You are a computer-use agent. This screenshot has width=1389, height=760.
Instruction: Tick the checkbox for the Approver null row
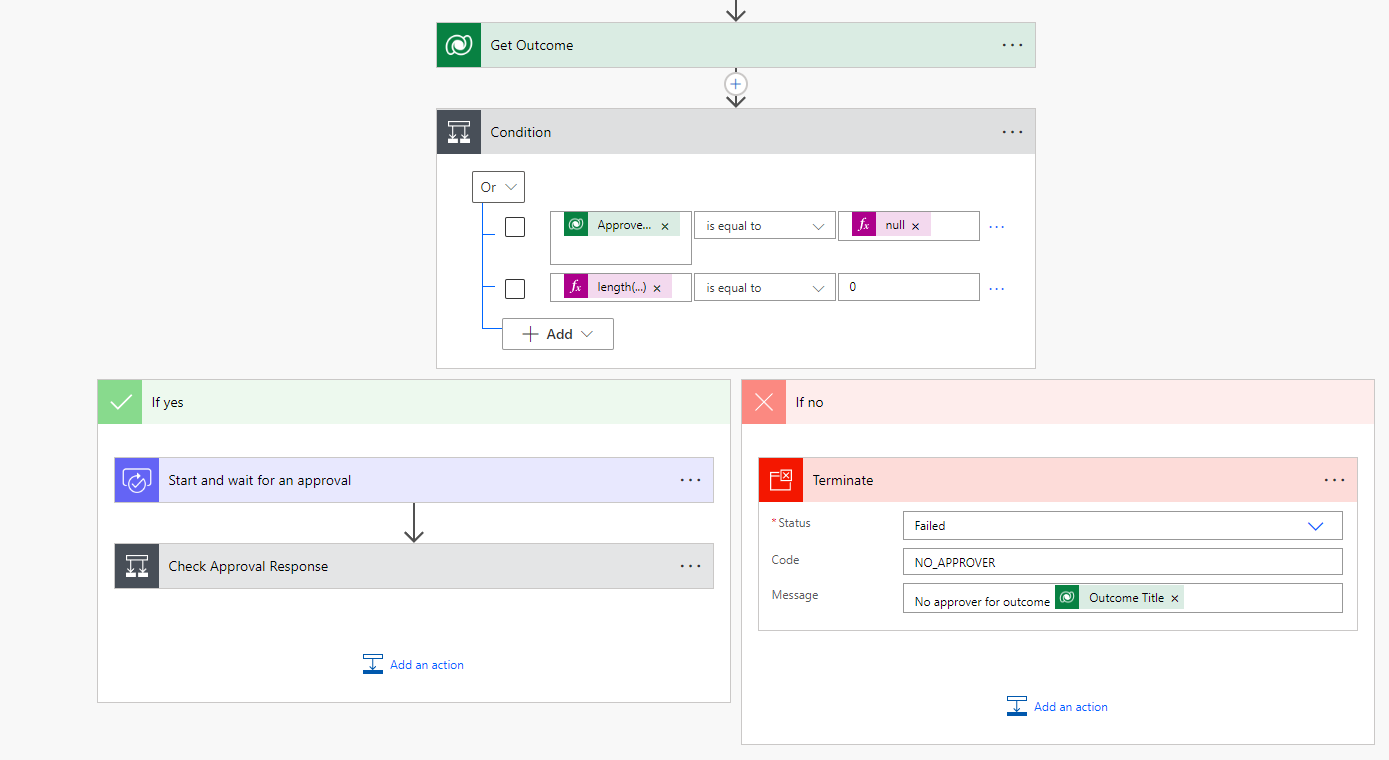(515, 227)
